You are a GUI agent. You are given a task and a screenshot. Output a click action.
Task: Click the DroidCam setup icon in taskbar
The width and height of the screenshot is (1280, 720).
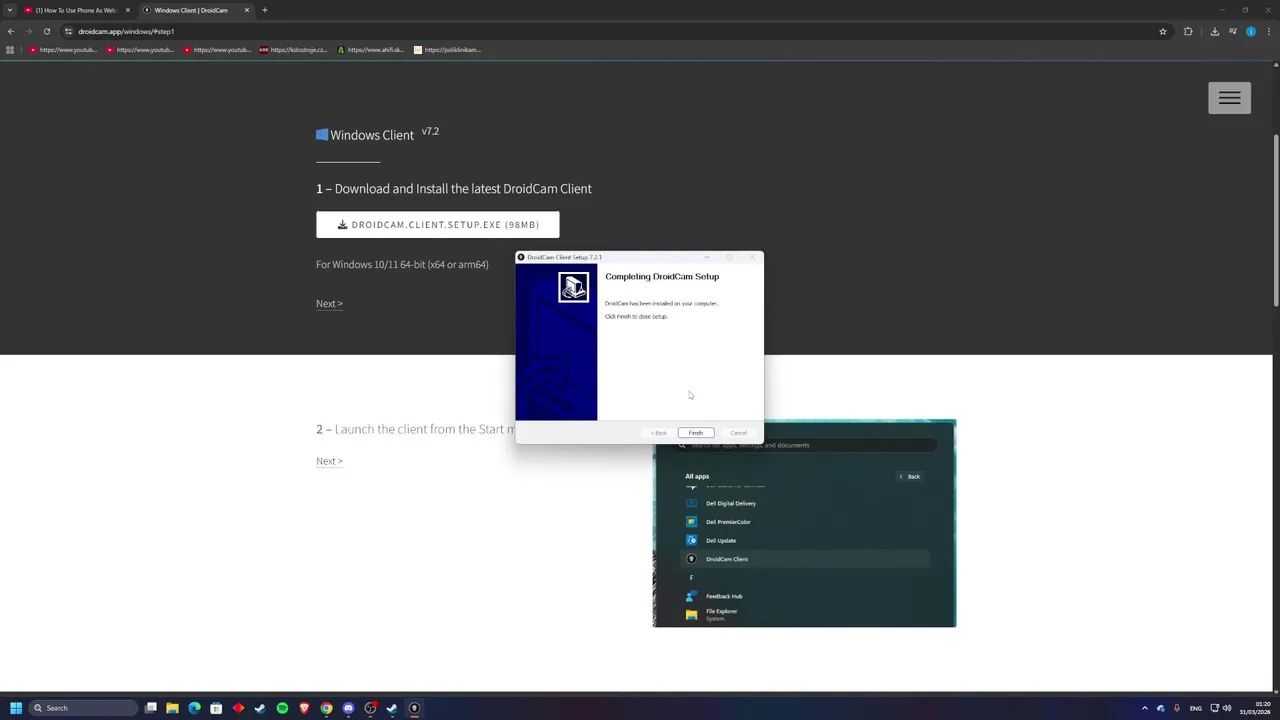pos(414,708)
